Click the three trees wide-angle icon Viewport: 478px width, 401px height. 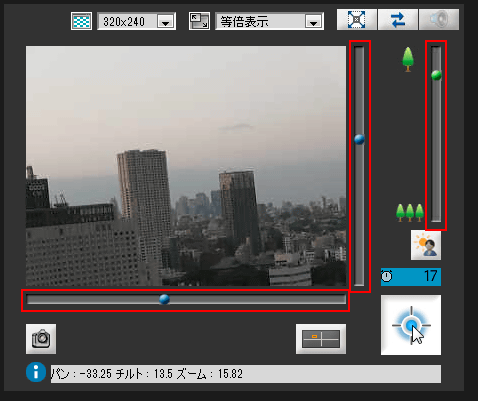tap(410, 213)
